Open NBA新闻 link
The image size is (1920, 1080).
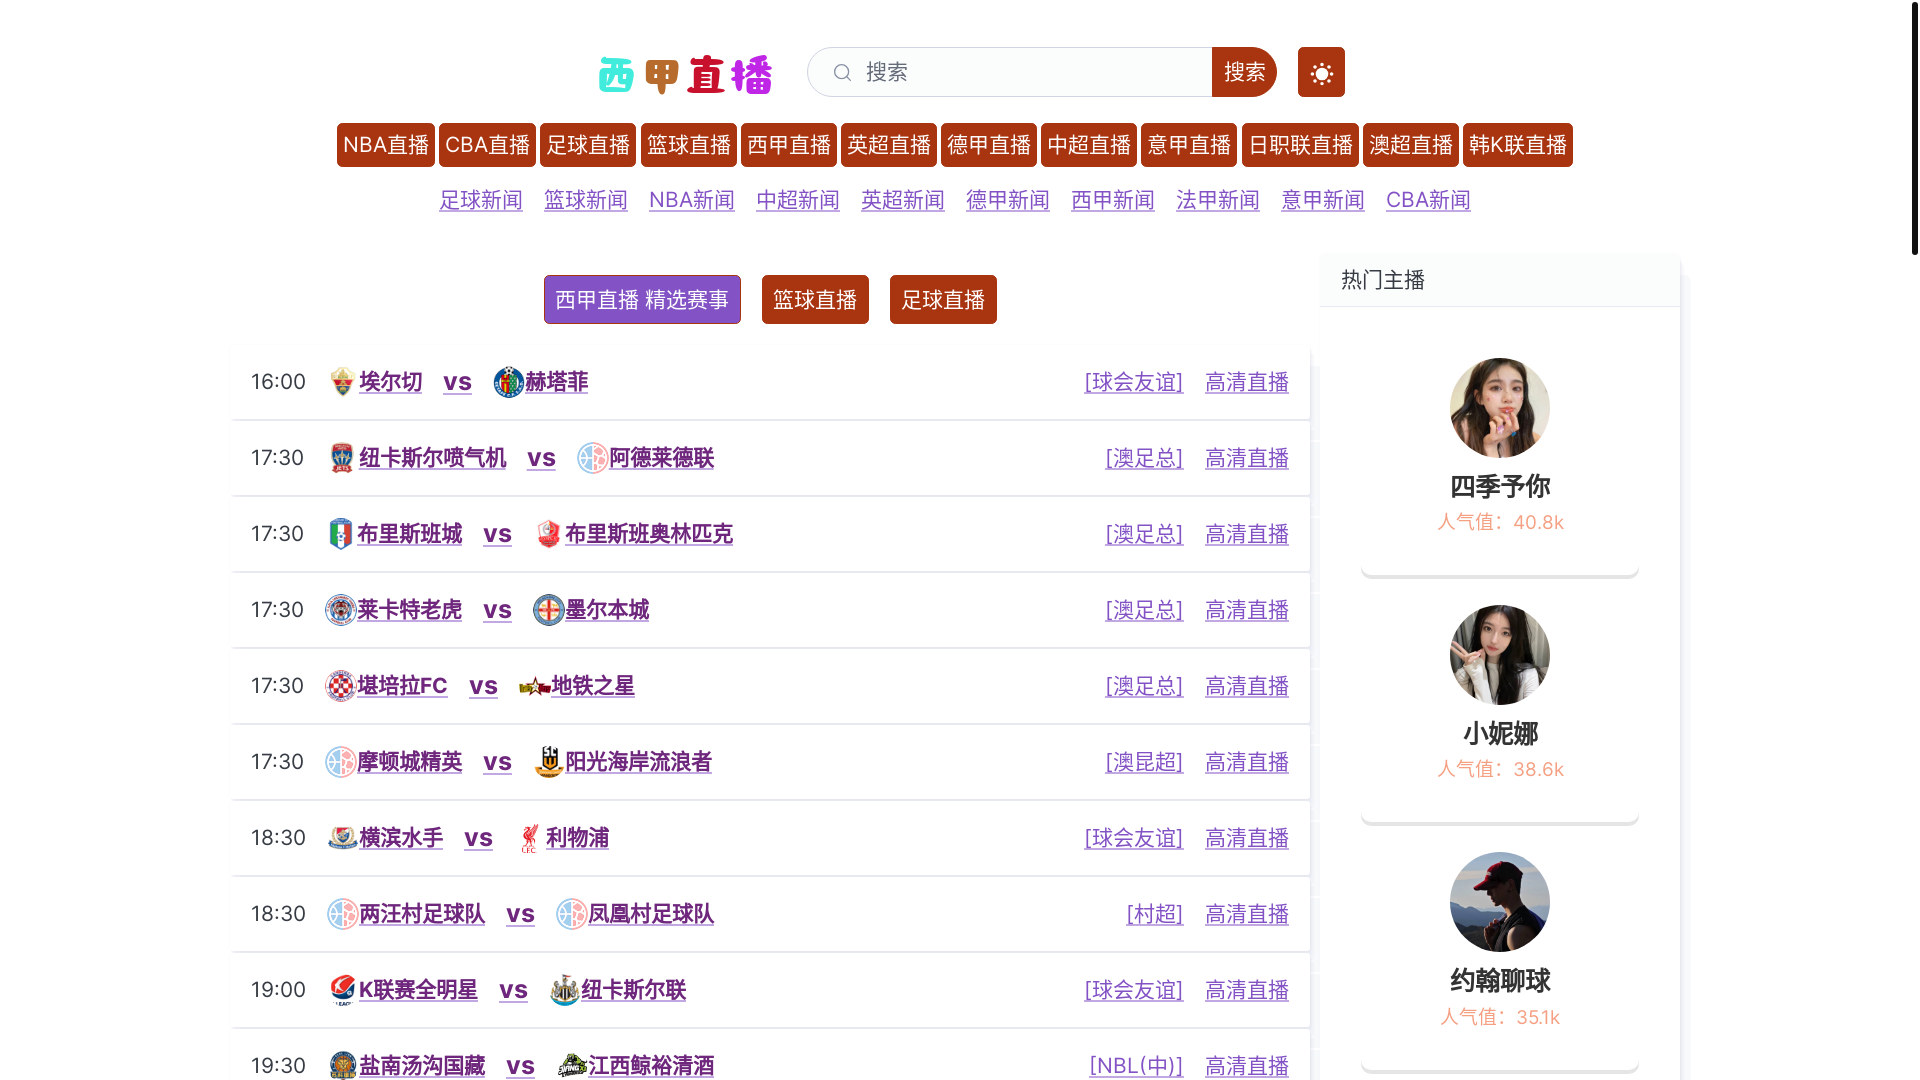click(692, 200)
